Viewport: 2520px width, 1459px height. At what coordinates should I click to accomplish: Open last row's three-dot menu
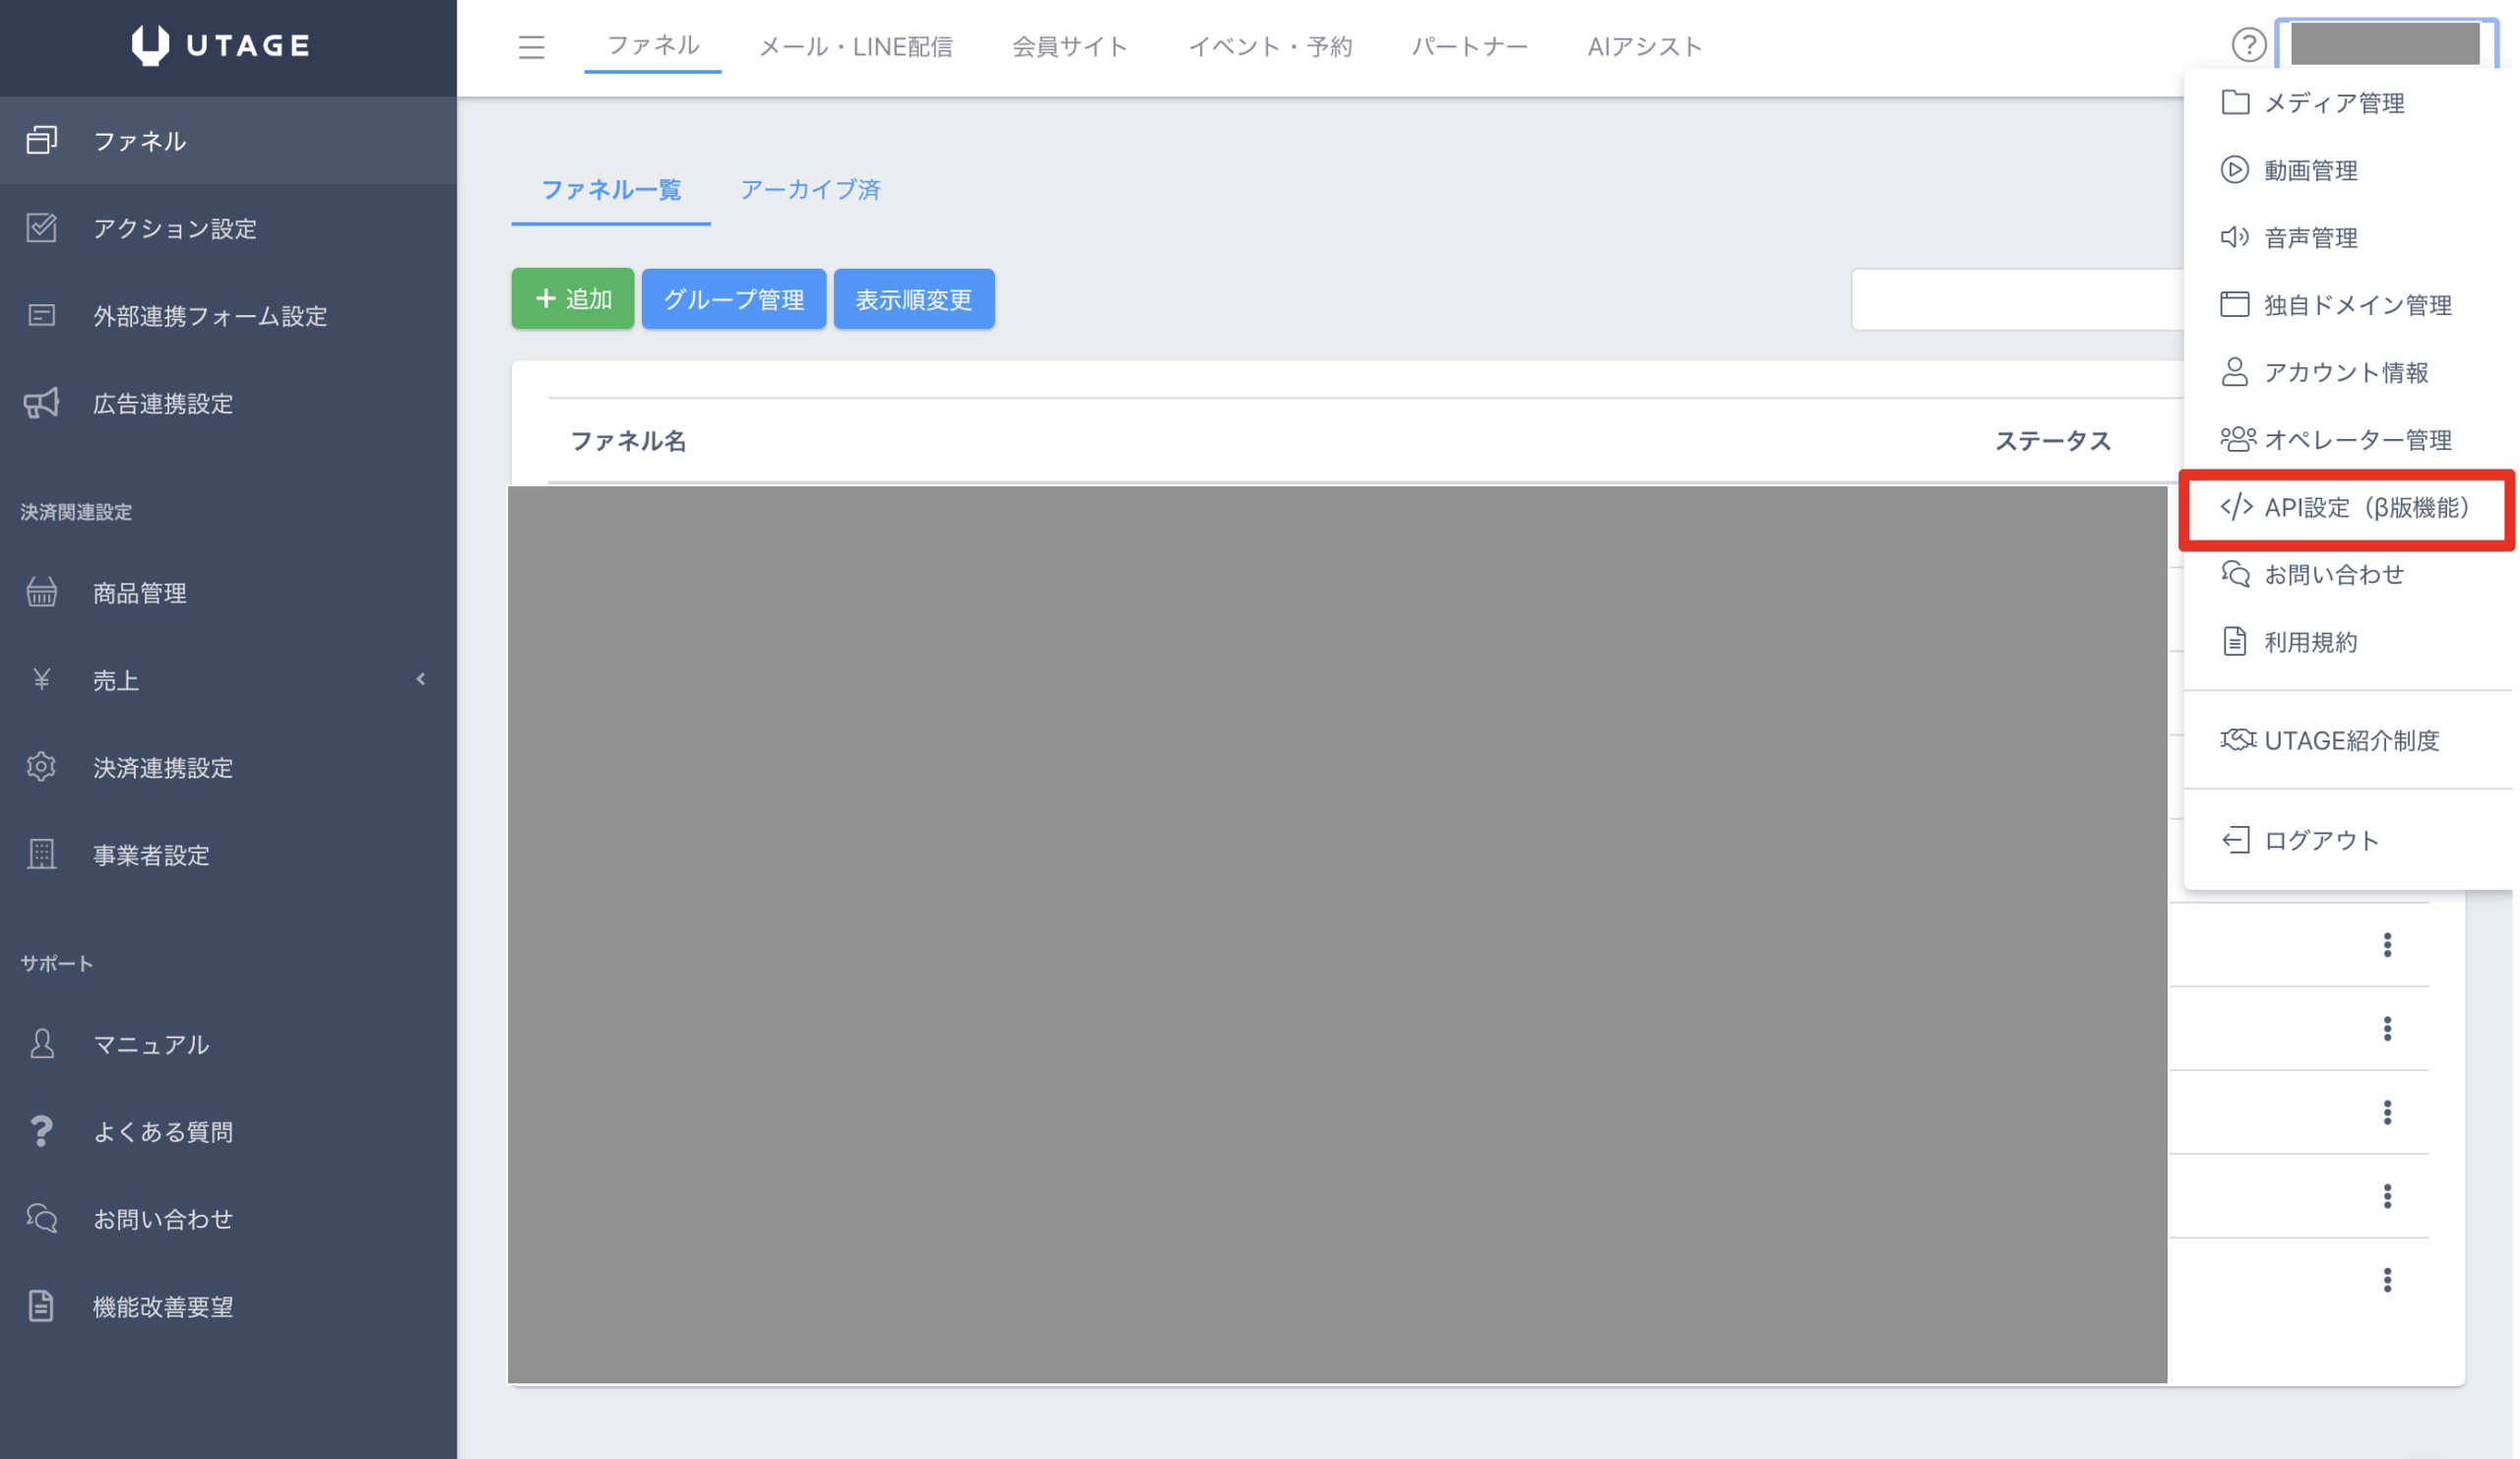coord(2387,1280)
